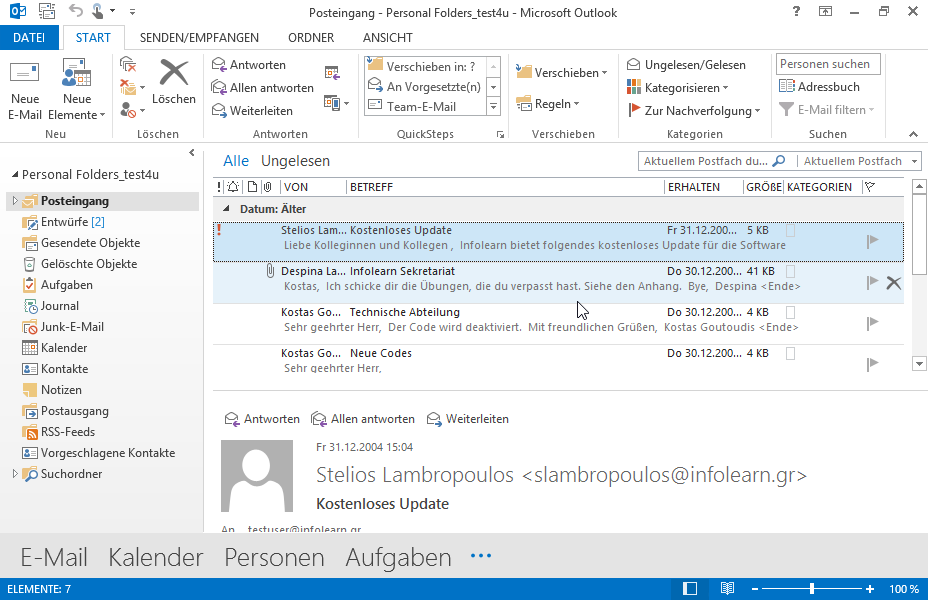Open the Verschieben dropdown
Image resolution: width=928 pixels, height=600 pixels.
(x=561, y=72)
